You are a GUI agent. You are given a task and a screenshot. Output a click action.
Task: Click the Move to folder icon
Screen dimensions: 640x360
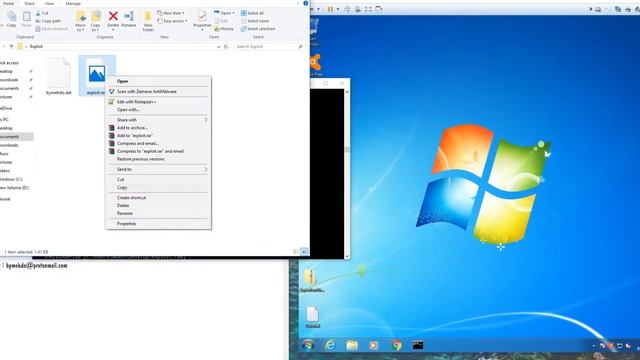[81, 16]
